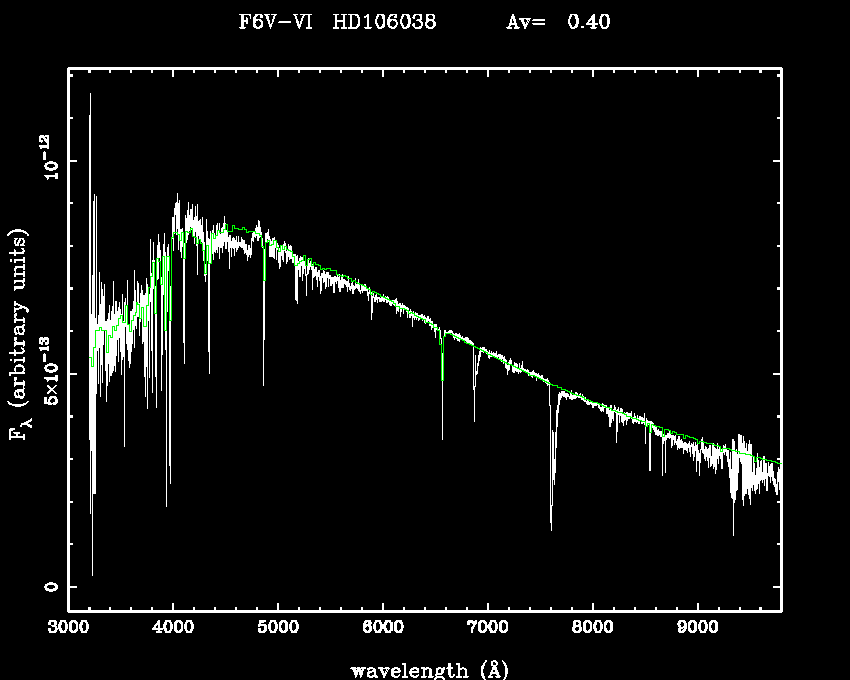850x680 pixels.
Task: Click the star name HD106038 in title
Action: (x=384, y=22)
